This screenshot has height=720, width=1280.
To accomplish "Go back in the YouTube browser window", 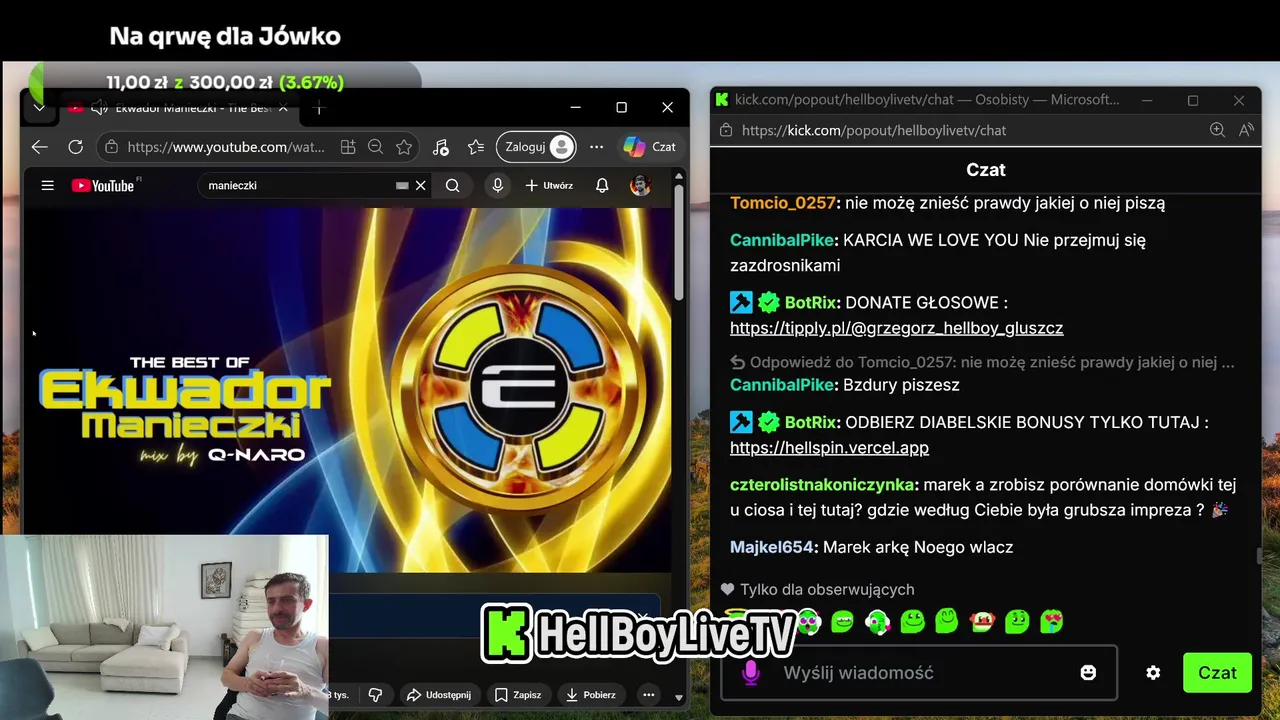I will (39, 147).
